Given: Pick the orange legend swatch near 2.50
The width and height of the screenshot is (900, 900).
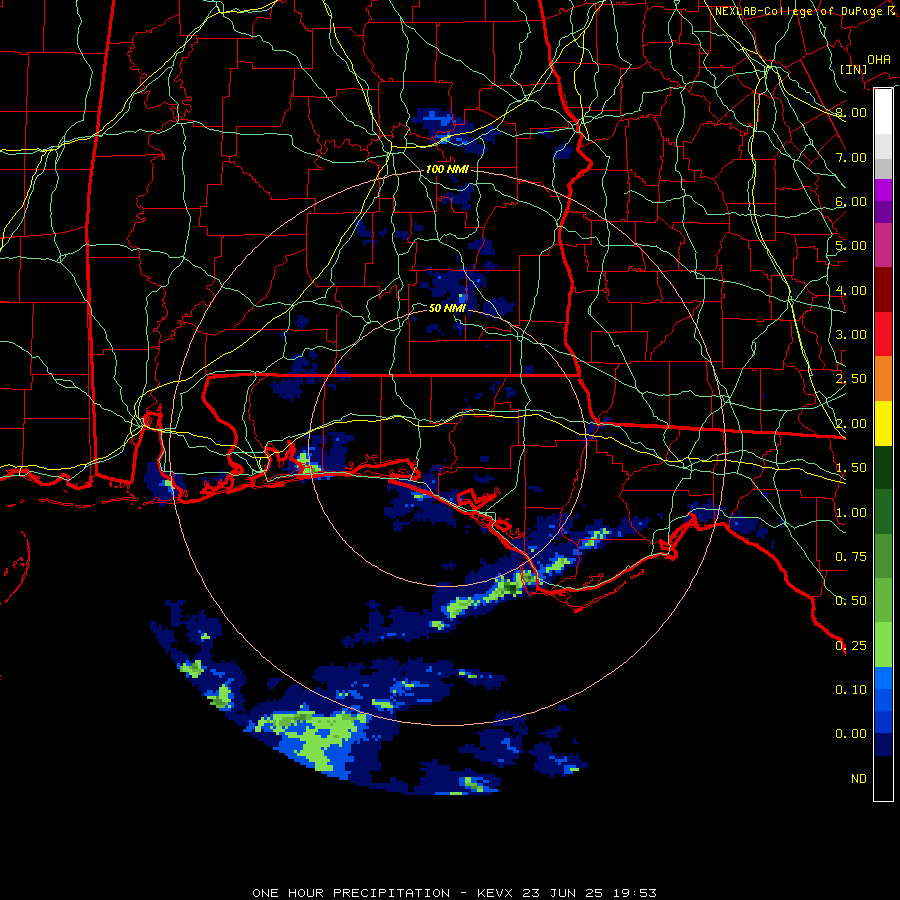Looking at the screenshot, I should pyautogui.click(x=883, y=379).
